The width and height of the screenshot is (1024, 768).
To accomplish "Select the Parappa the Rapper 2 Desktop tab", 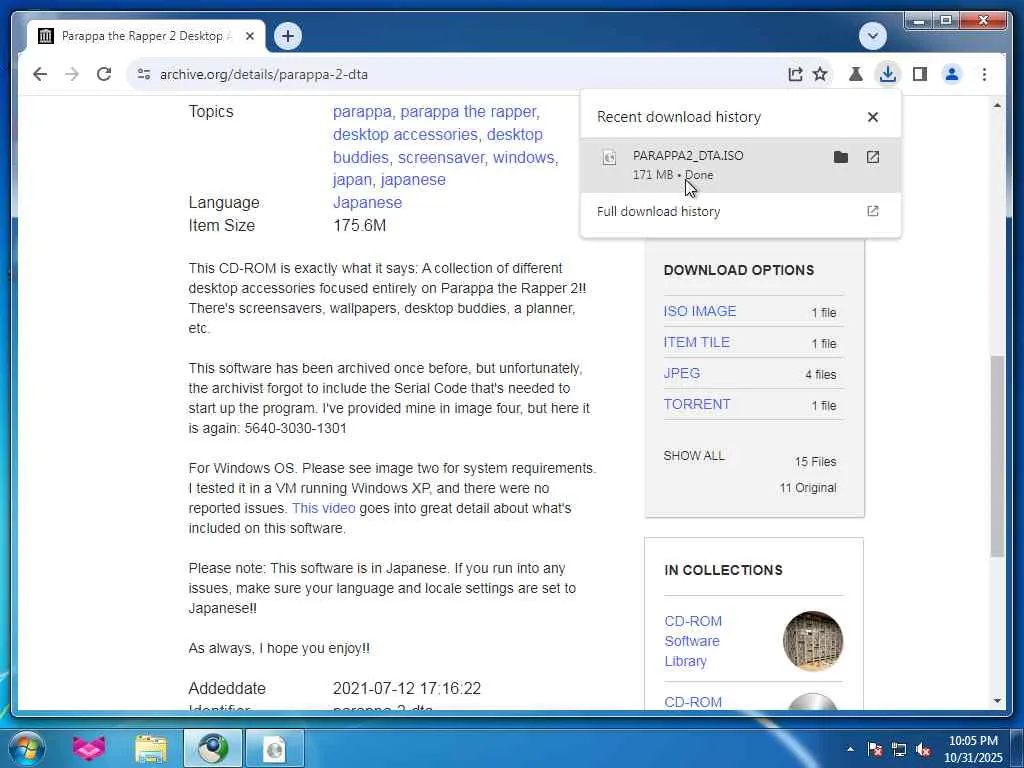I will 146,37.
